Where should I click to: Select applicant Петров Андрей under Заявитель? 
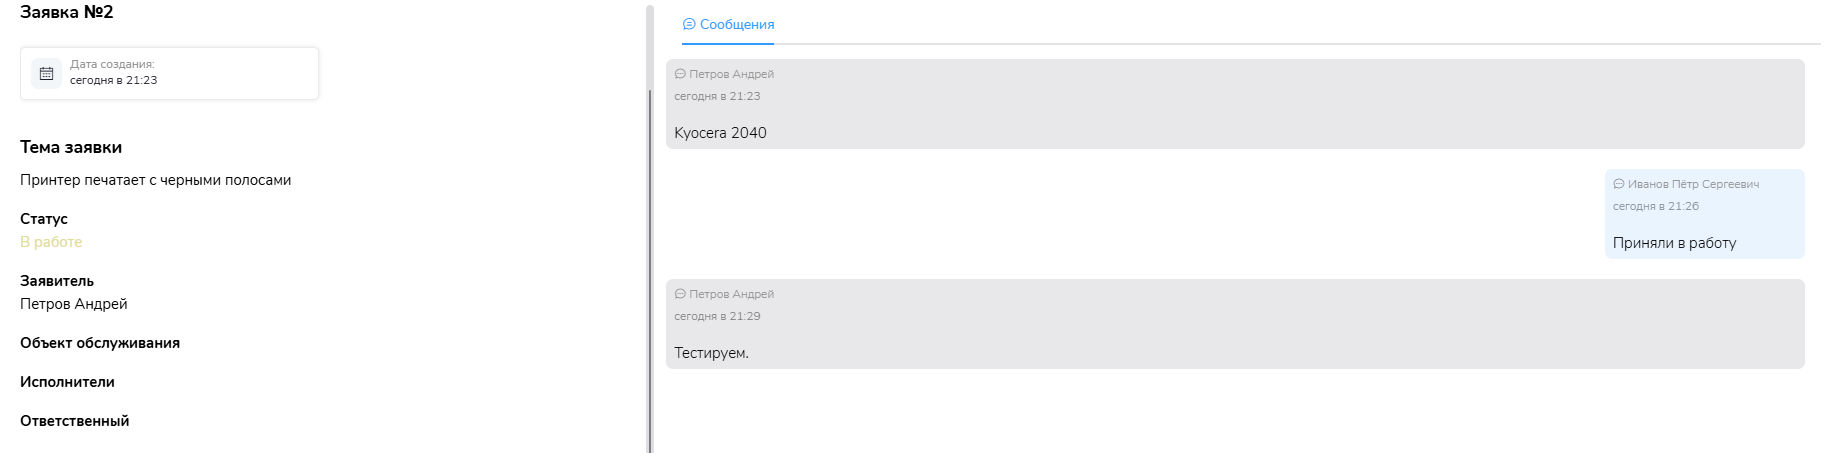coord(74,304)
